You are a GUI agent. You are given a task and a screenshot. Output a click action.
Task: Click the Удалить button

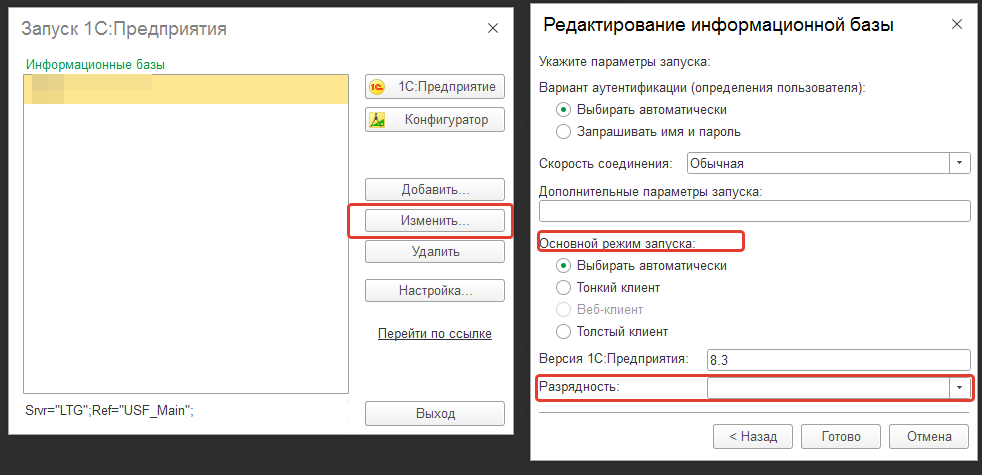(x=435, y=251)
